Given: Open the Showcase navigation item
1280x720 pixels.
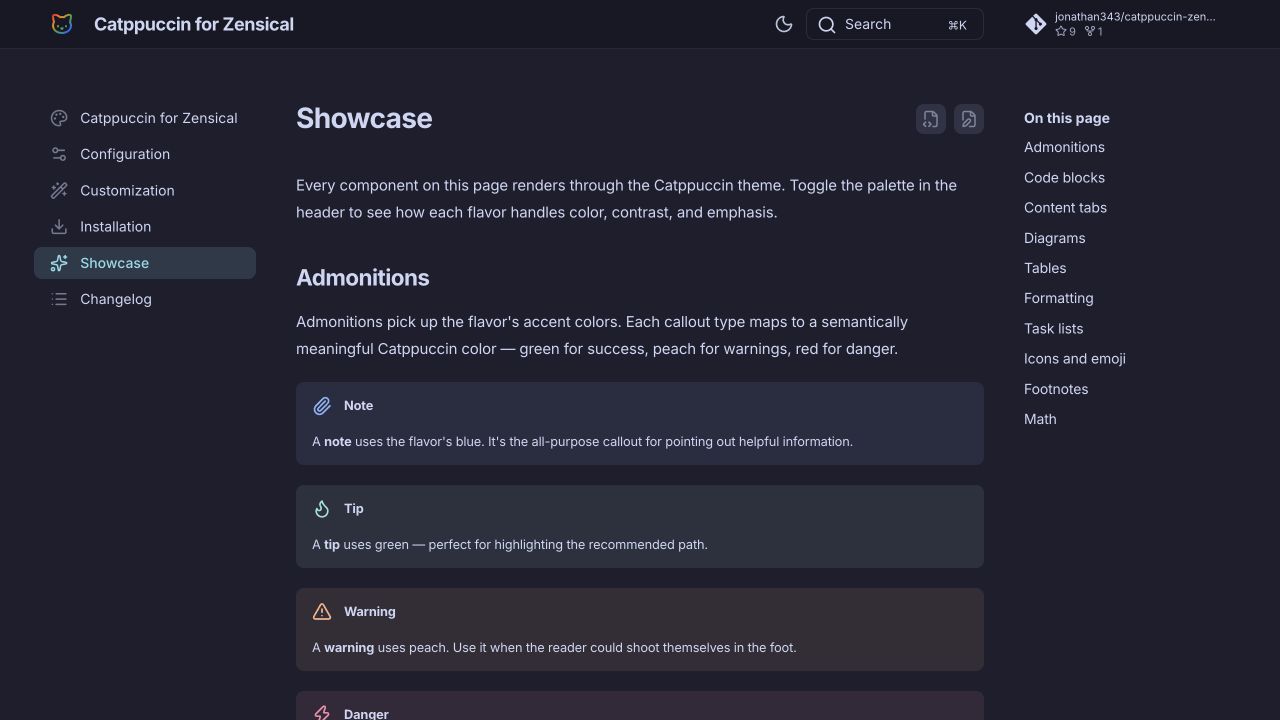Looking at the screenshot, I should click(145, 263).
